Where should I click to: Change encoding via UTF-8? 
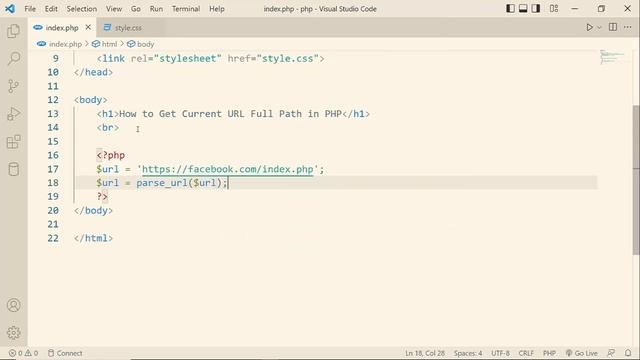click(x=500, y=353)
